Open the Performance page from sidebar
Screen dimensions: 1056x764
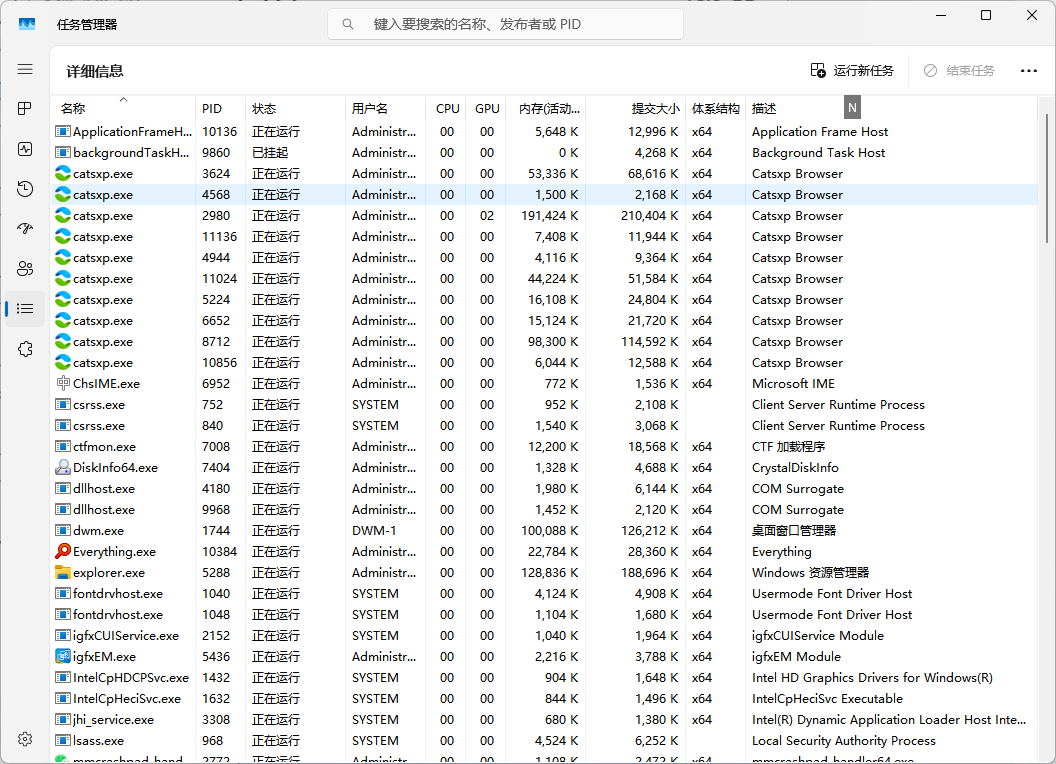(25, 149)
